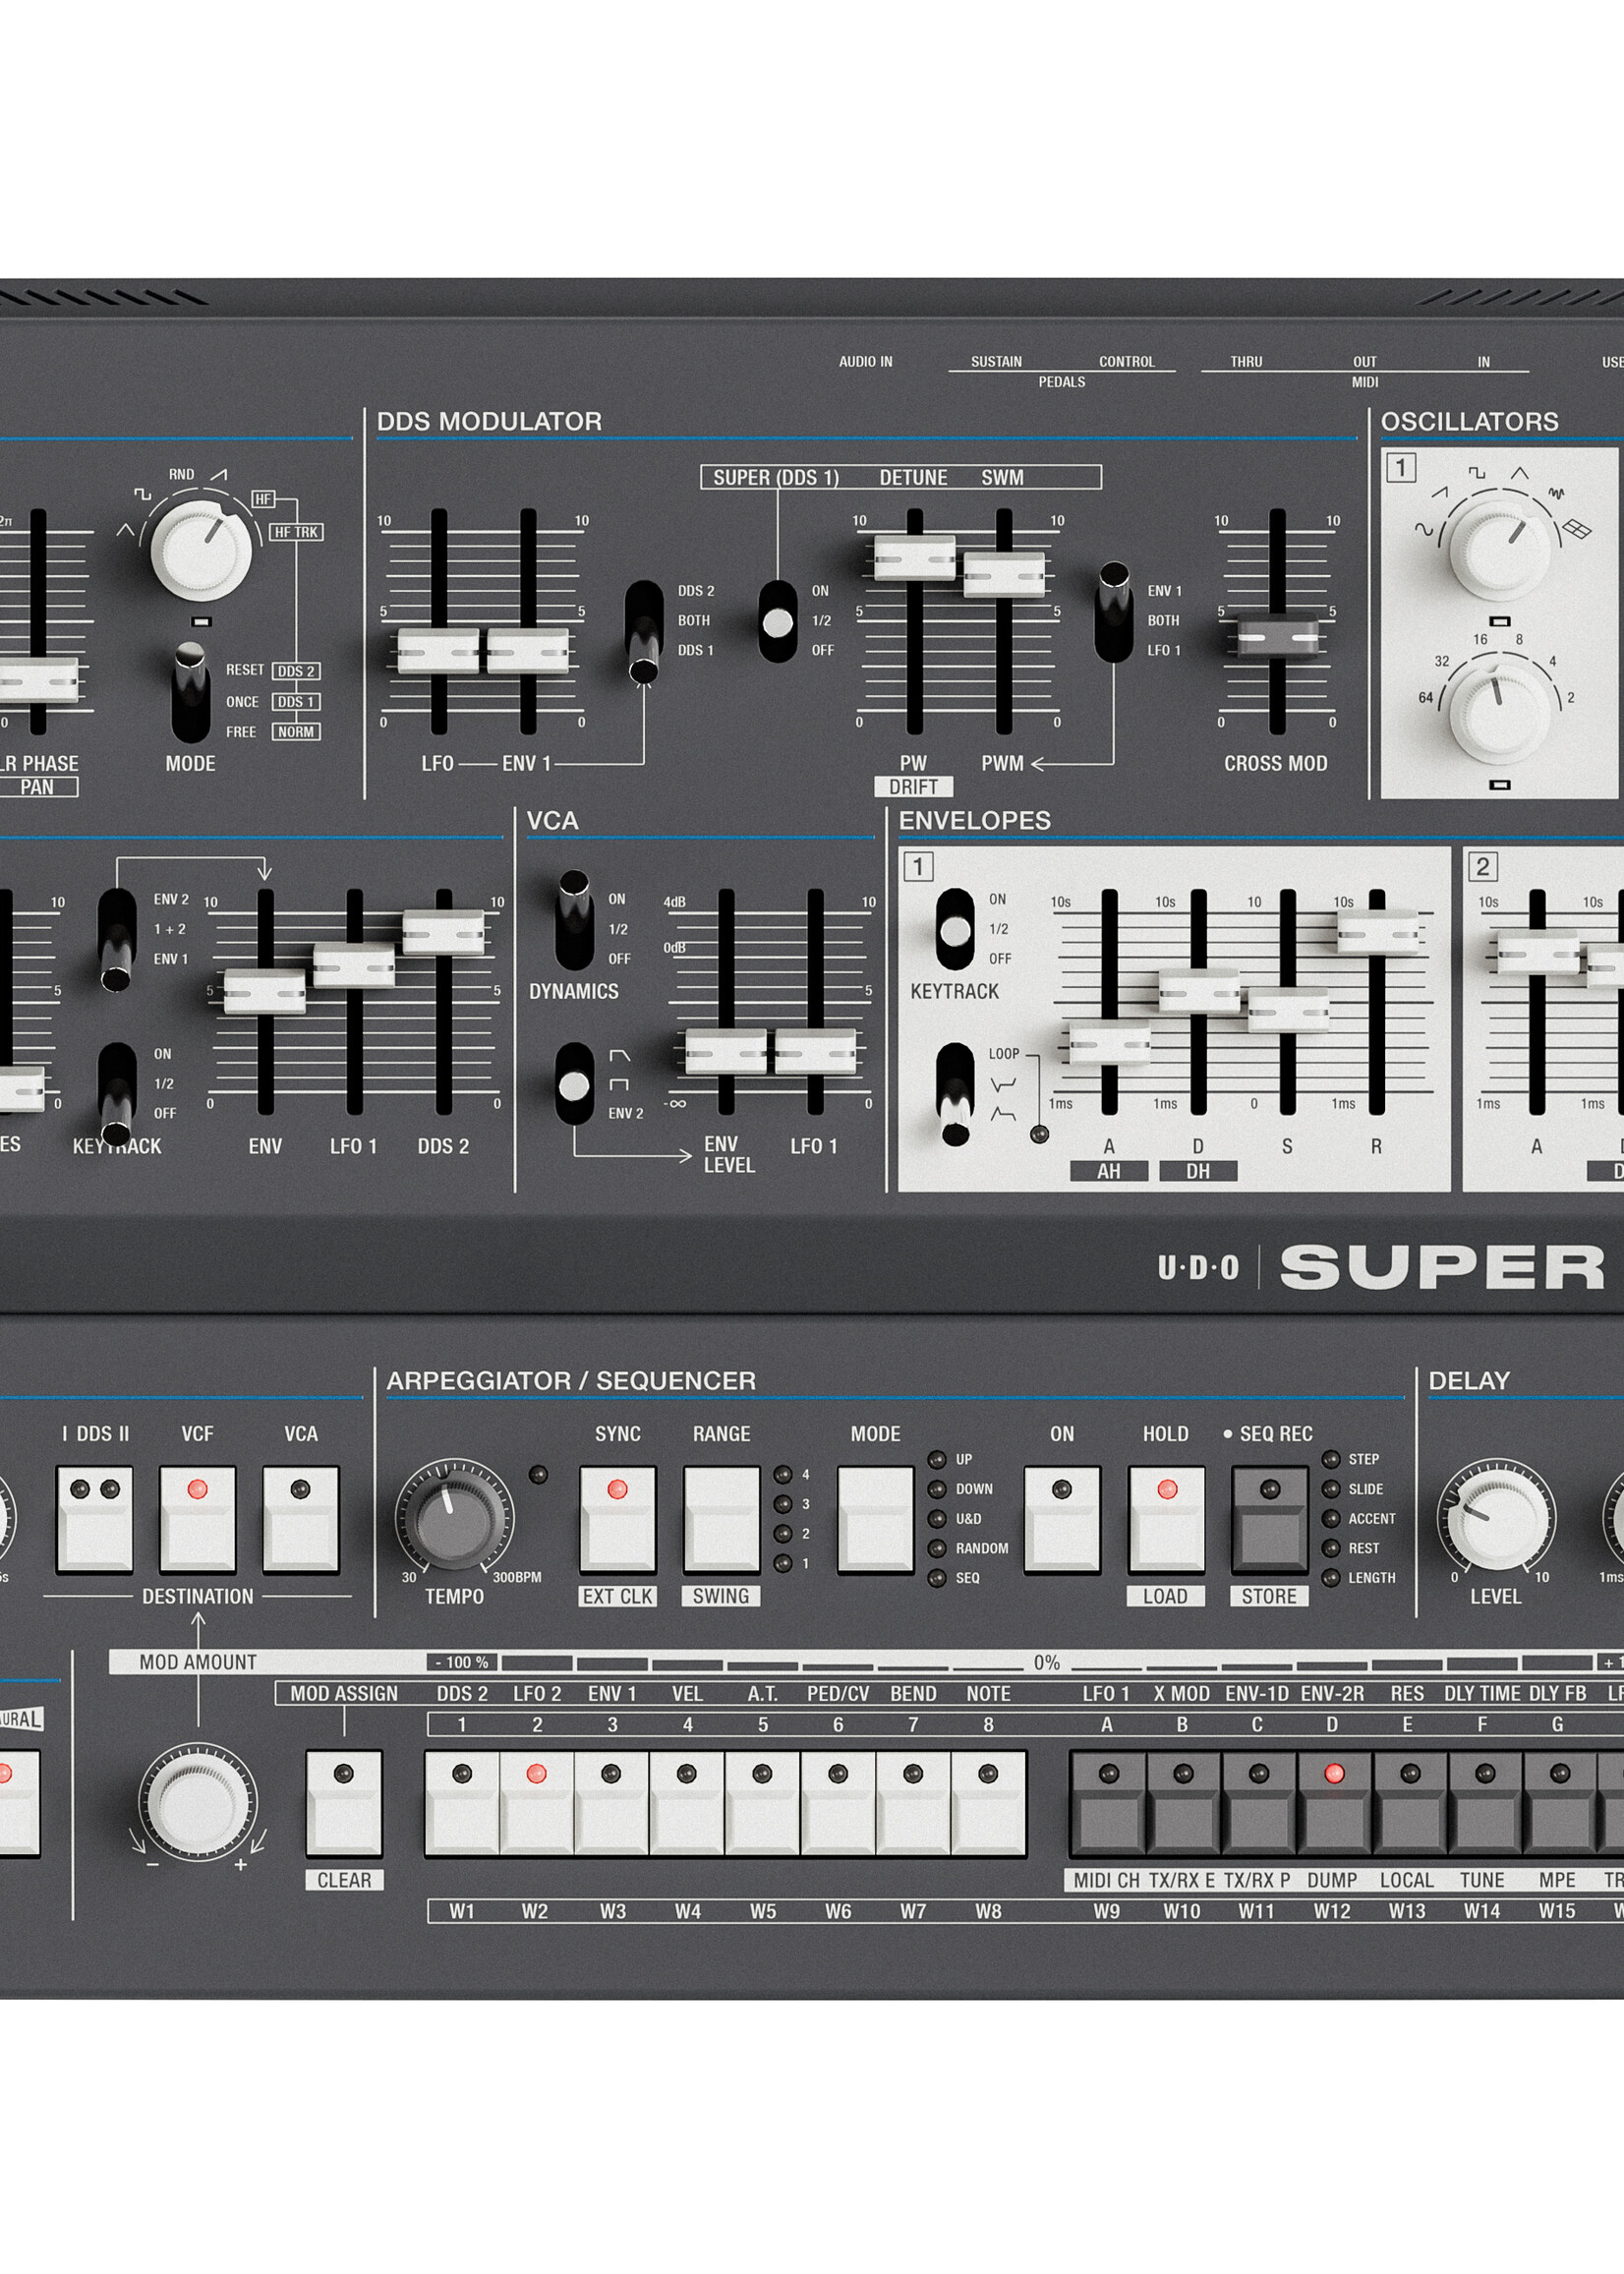1624x2274 pixels.
Task: Toggle the VCA envelope shape switch
Action: click(x=574, y=1083)
